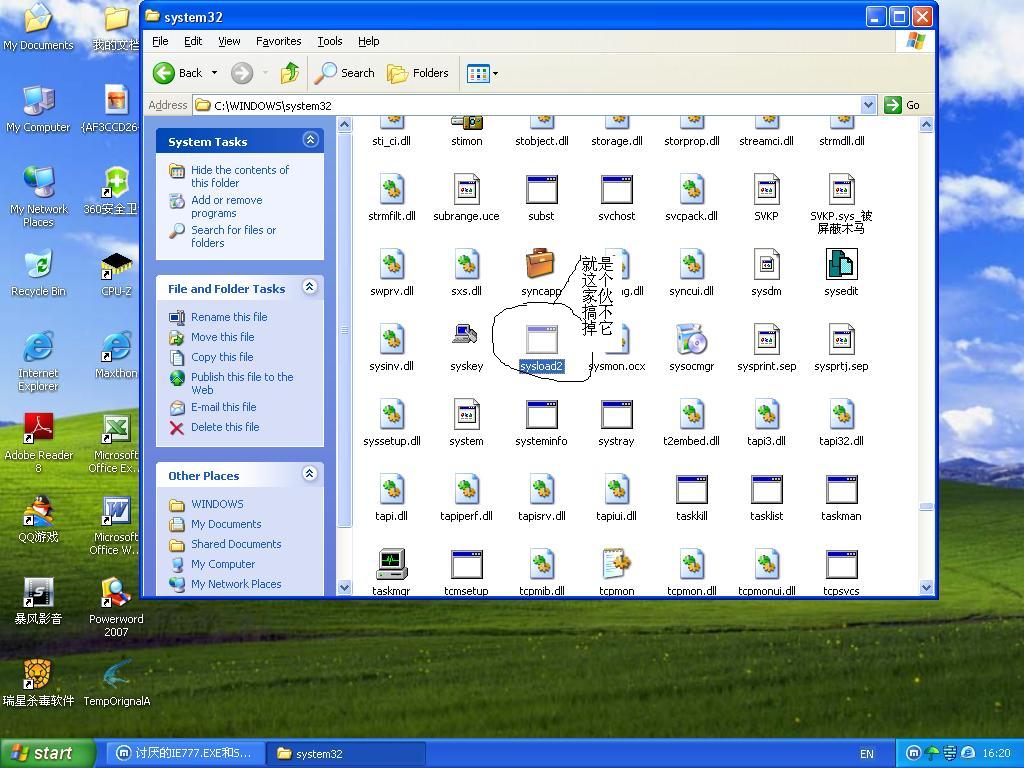Select the svchost file icon
The width and height of the screenshot is (1024, 768).
616,190
